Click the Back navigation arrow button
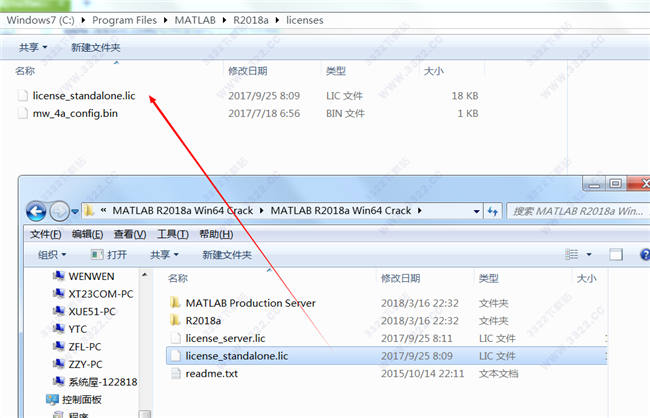 click(x=36, y=211)
